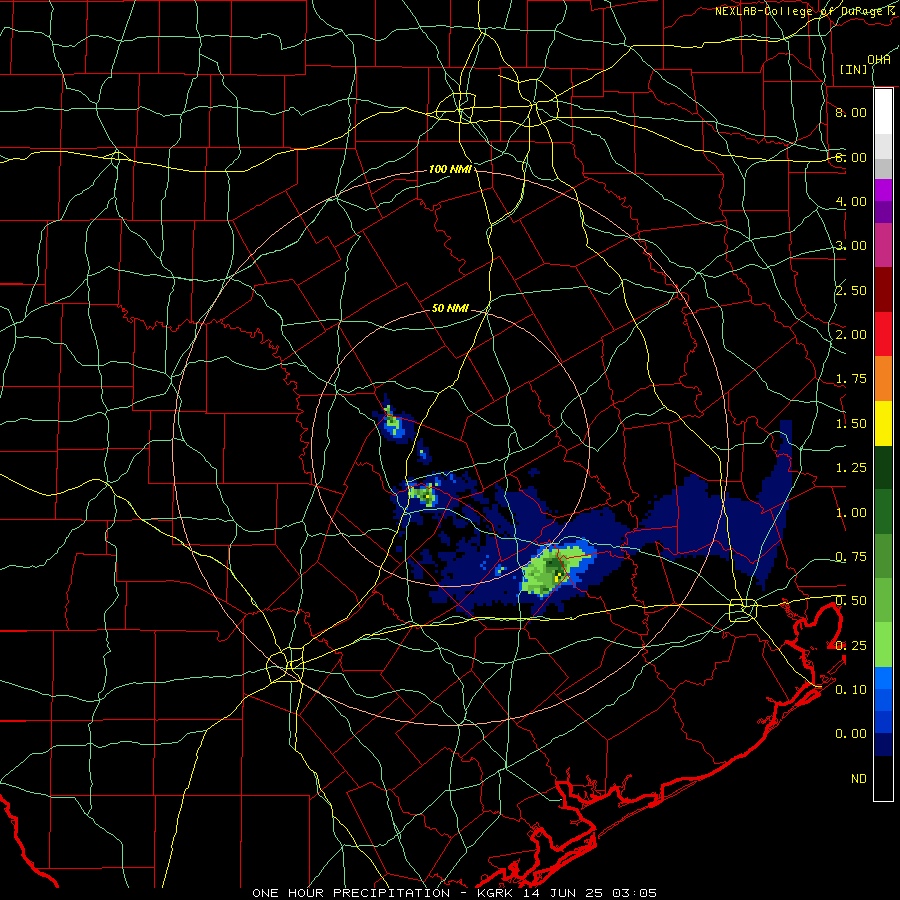
Task: Click the '0.75' legend label
Action: click(851, 557)
